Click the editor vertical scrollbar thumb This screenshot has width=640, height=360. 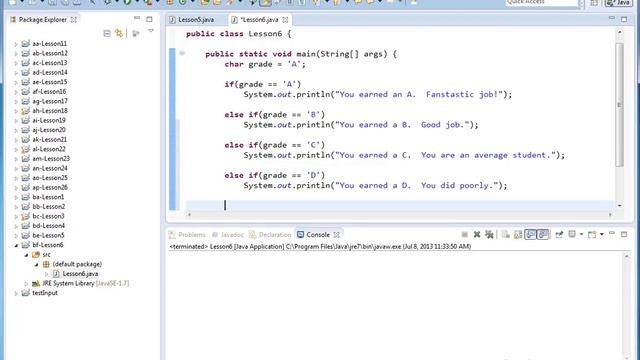pos(620,104)
